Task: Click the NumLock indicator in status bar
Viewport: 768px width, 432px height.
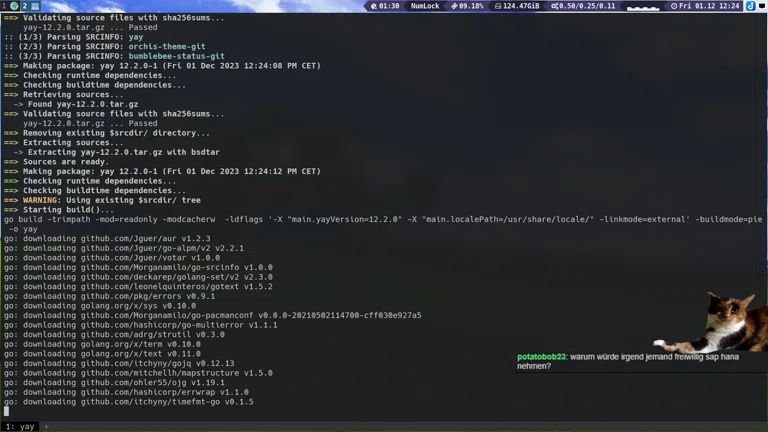Action: pos(425,6)
